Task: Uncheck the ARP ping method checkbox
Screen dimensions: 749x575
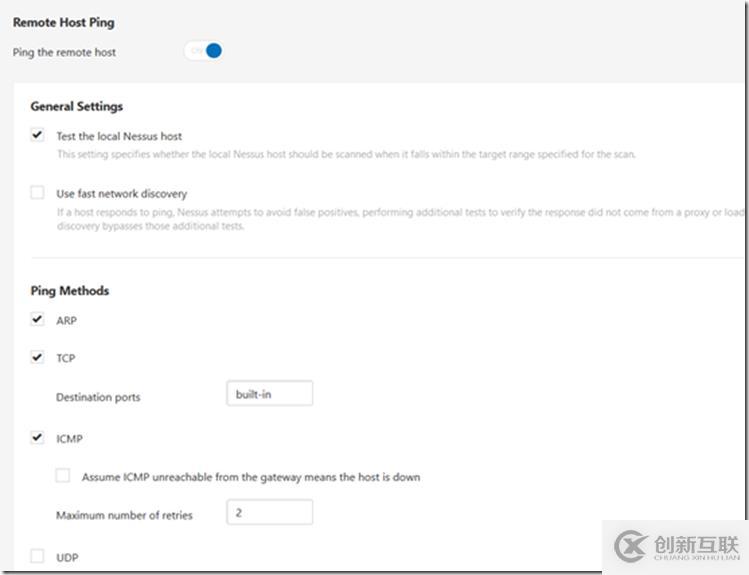Action: (37, 320)
